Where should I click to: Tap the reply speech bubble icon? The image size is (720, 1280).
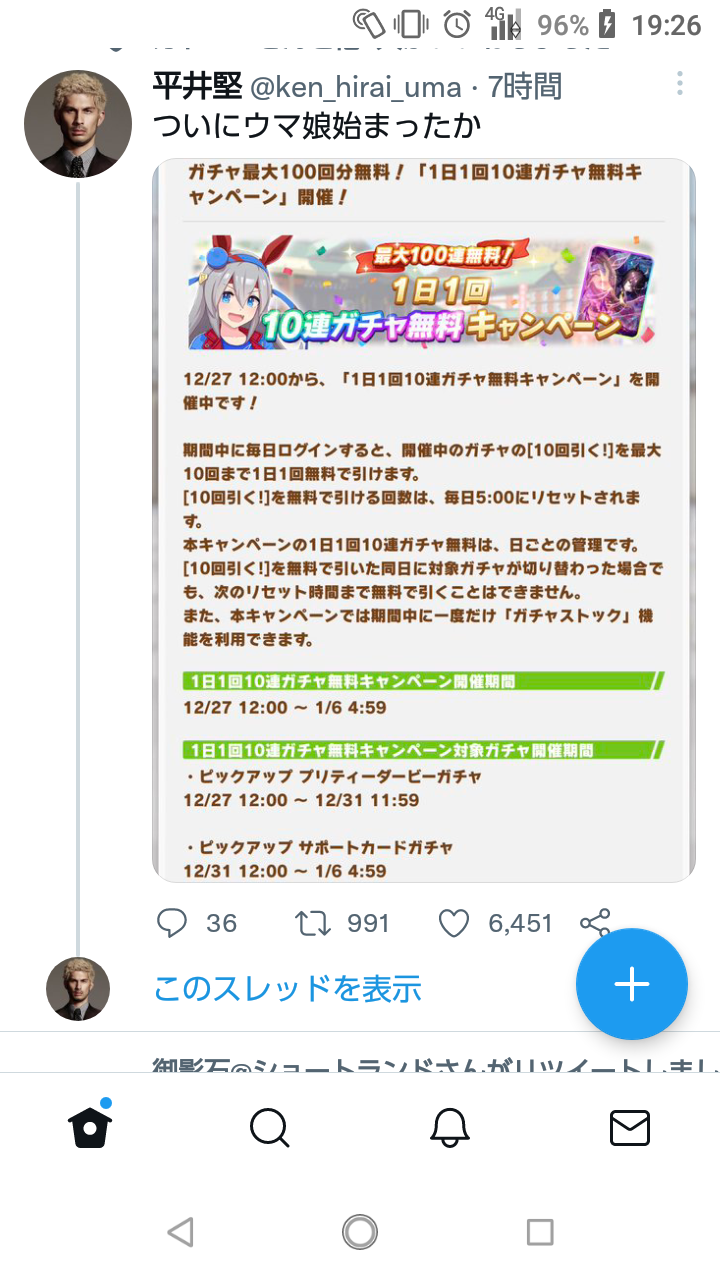[x=172, y=922]
